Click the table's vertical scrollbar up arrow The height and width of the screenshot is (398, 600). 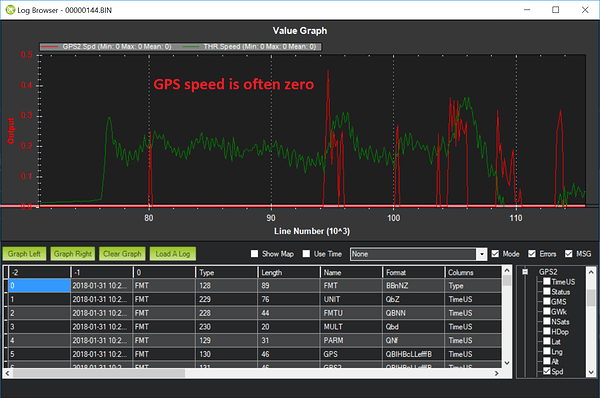point(507,271)
